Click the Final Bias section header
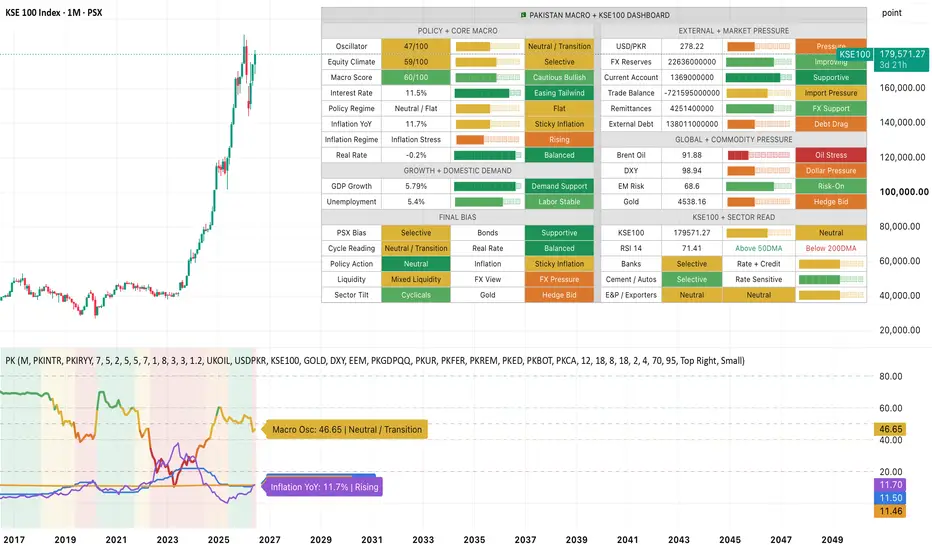This screenshot has height=550, width=932. point(457,218)
